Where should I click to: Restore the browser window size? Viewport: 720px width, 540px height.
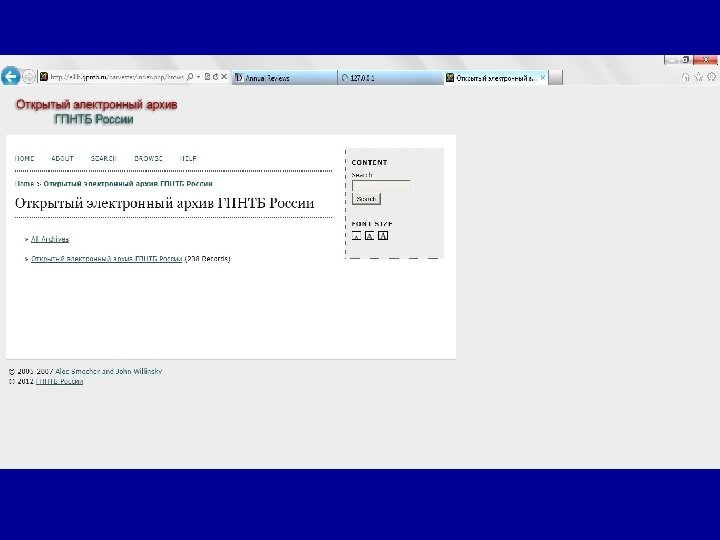click(686, 60)
